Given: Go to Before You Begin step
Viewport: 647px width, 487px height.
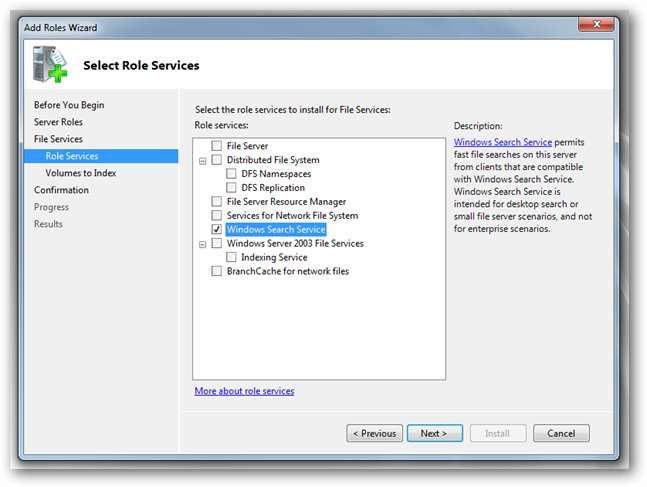Looking at the screenshot, I should pyautogui.click(x=69, y=105).
